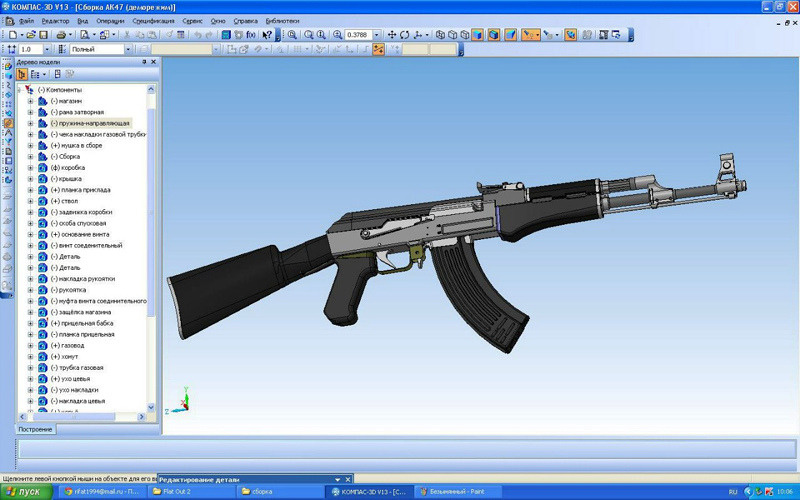Click the top edit-assembly icon in left sidebar
Image resolution: width=800 pixels, height=500 pixels.
click(8, 66)
